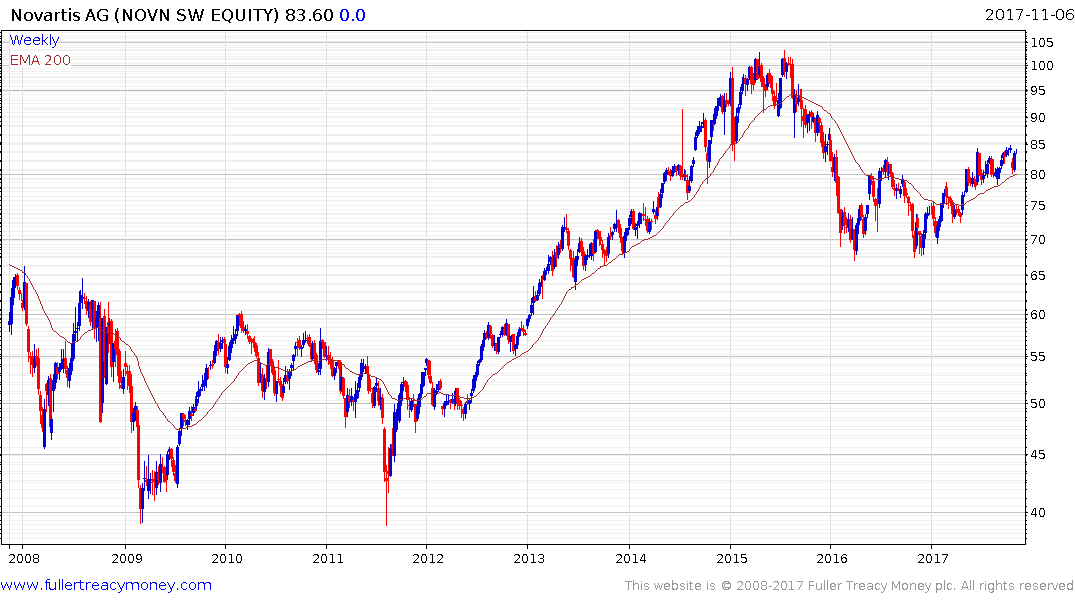Image resolution: width=1075 pixels, height=600 pixels.
Task: Click the 100 price axis label
Action: pos(1042,66)
